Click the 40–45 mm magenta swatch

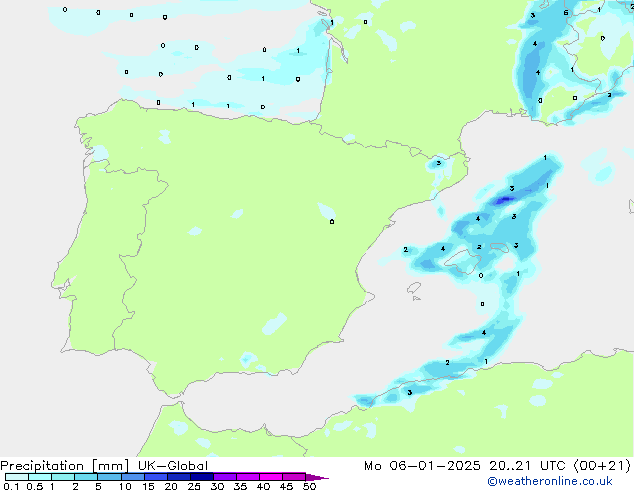tap(271, 477)
